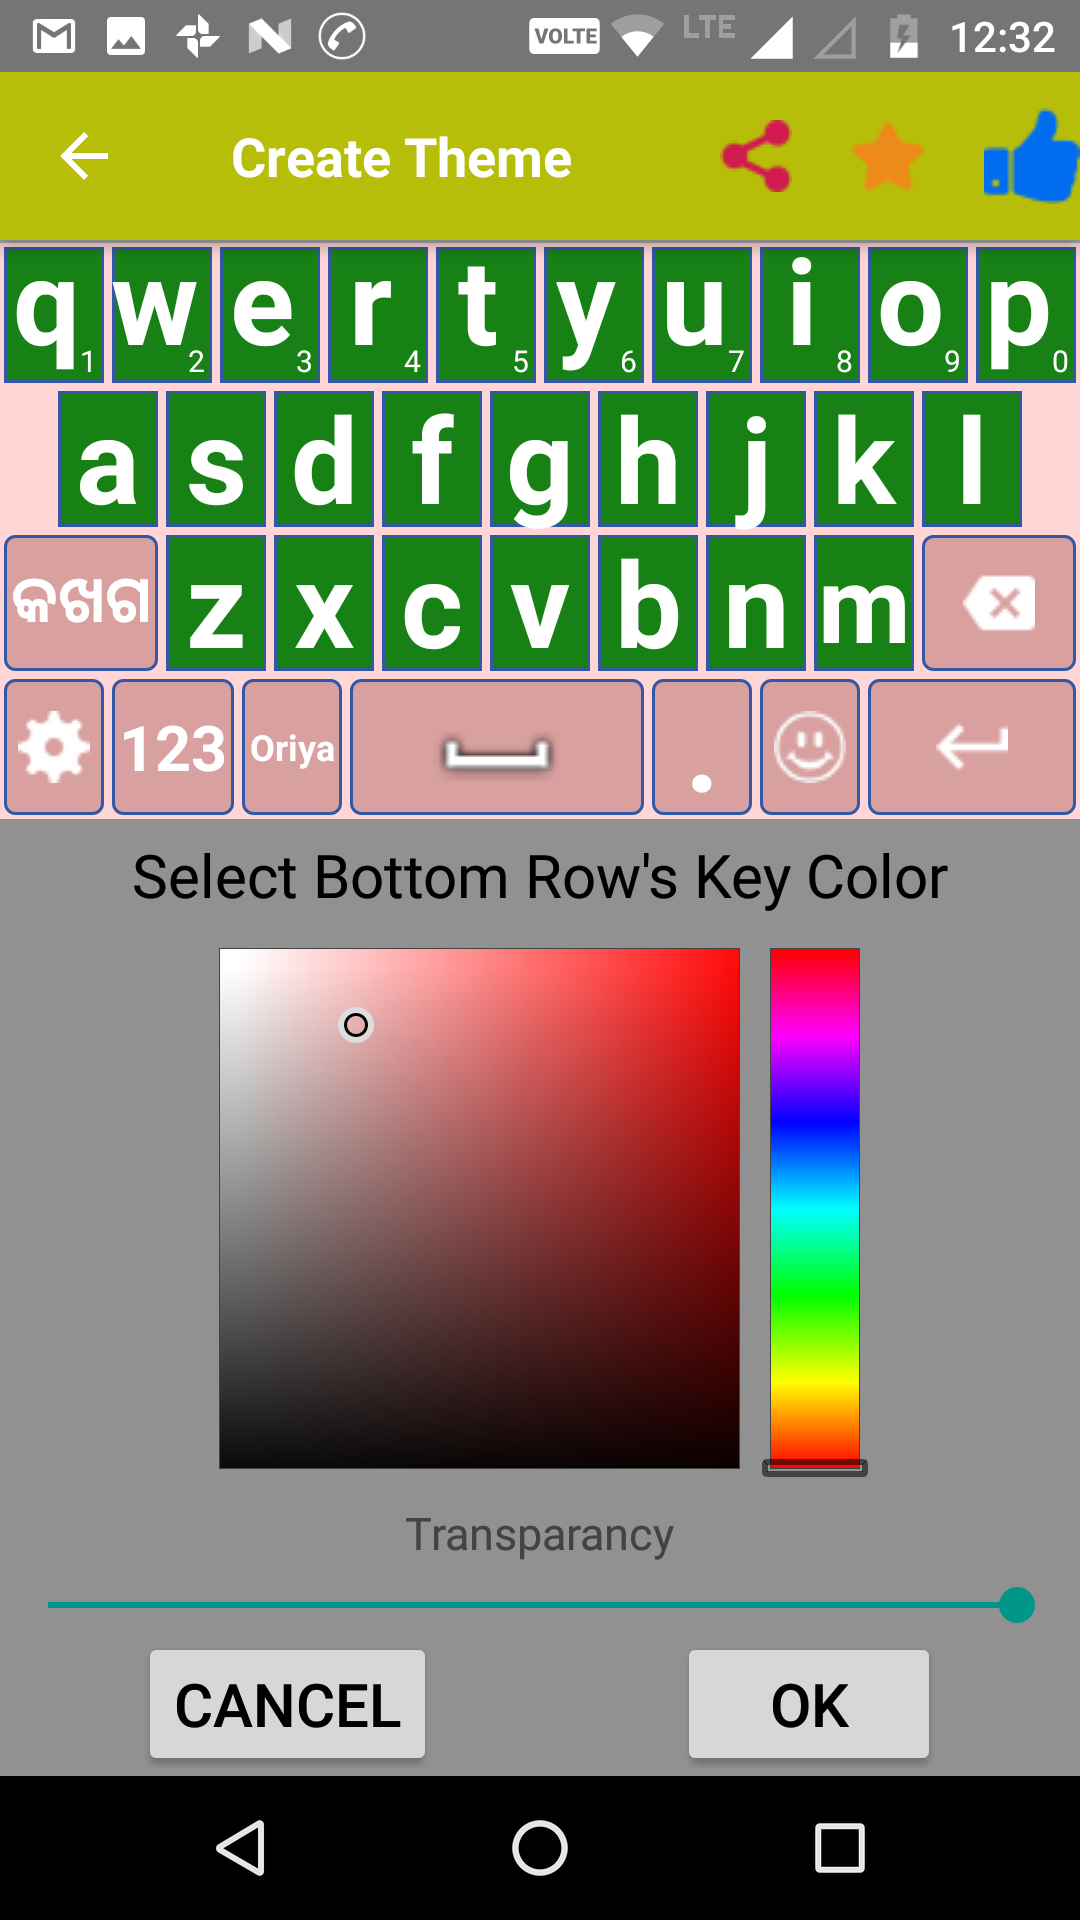Click the color picker selection circle
Image resolution: width=1080 pixels, height=1920 pixels.
(356, 1025)
